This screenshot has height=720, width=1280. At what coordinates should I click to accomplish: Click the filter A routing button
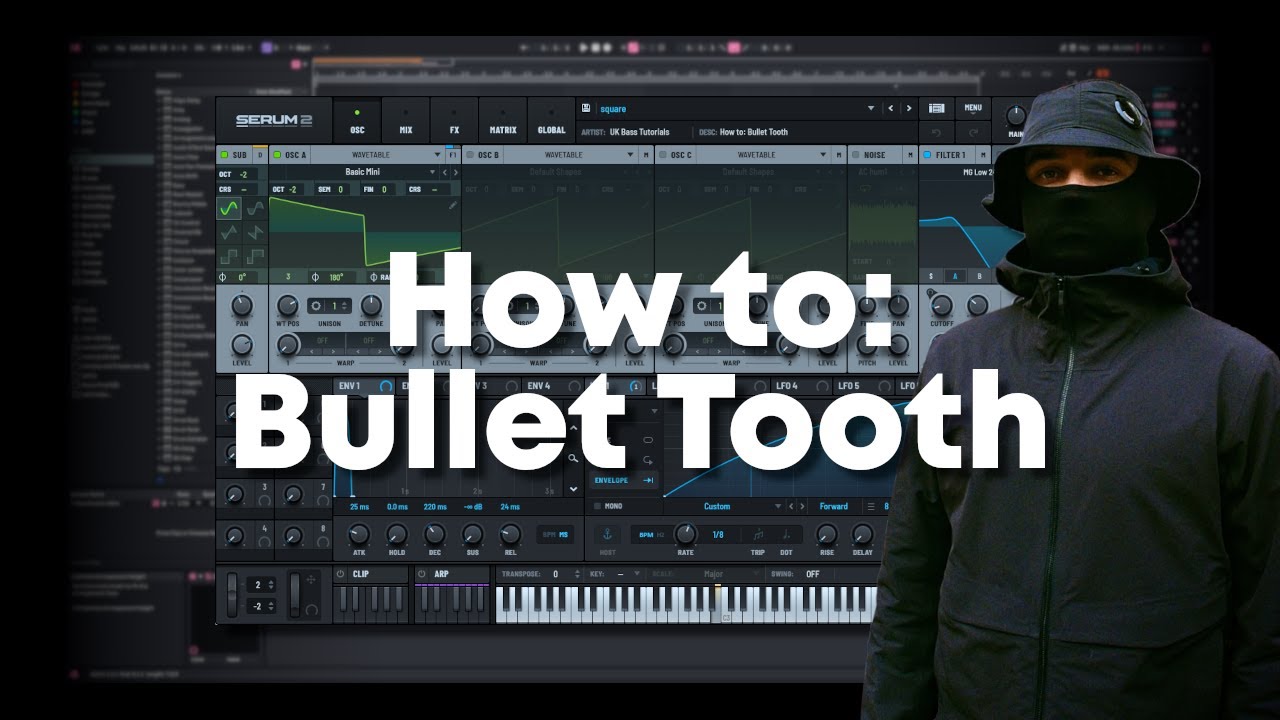tap(955, 276)
